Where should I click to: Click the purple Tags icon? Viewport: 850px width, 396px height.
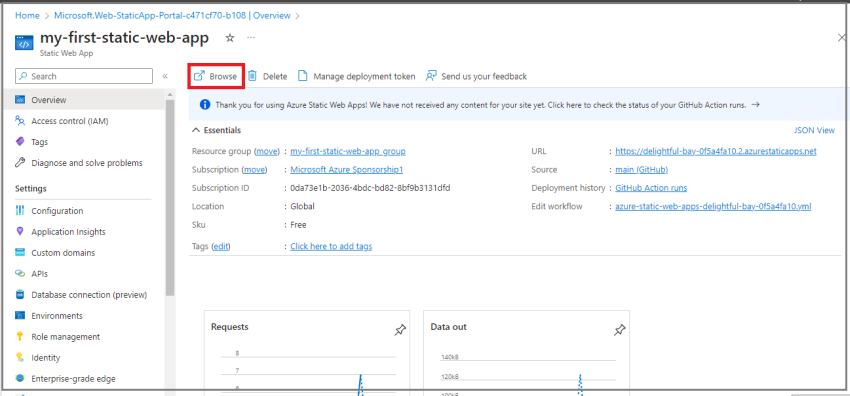(x=20, y=142)
